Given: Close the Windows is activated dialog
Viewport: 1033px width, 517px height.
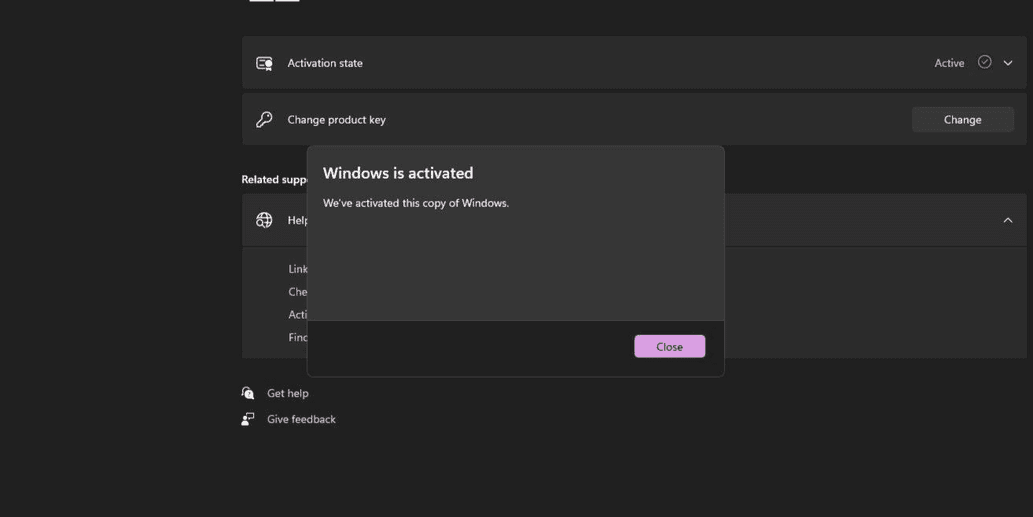Looking at the screenshot, I should tap(669, 346).
